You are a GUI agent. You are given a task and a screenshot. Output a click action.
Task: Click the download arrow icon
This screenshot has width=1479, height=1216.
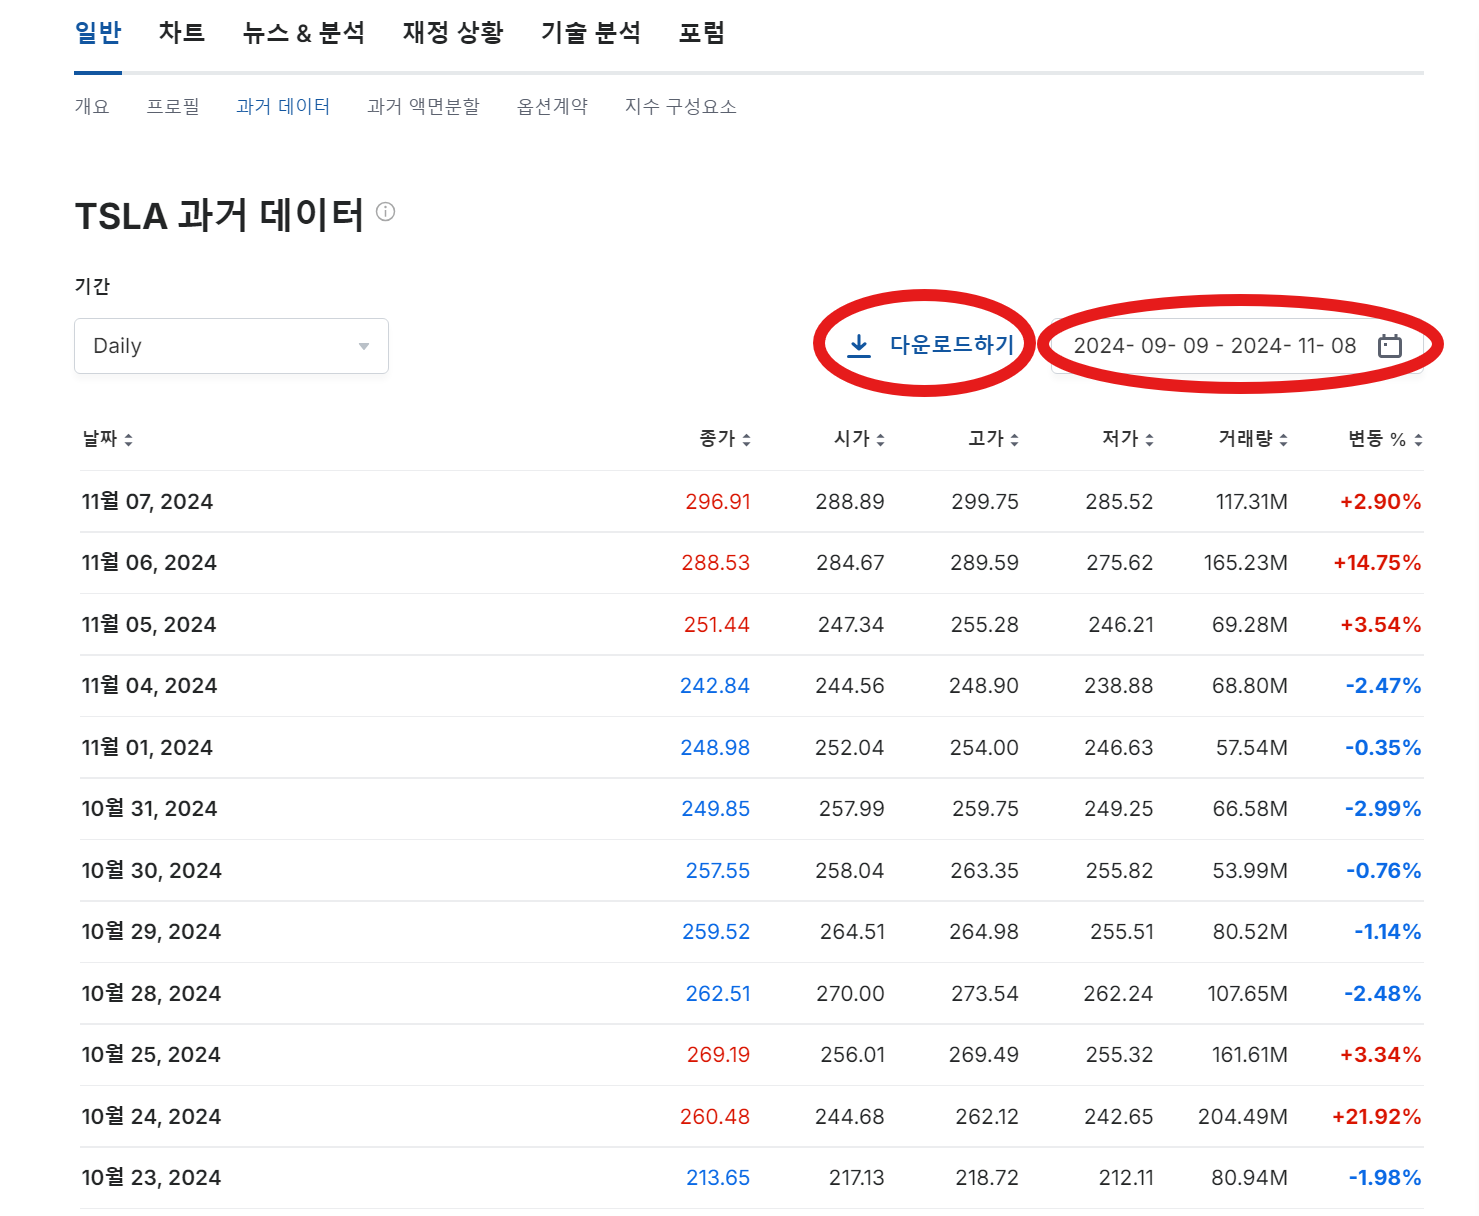pos(858,346)
